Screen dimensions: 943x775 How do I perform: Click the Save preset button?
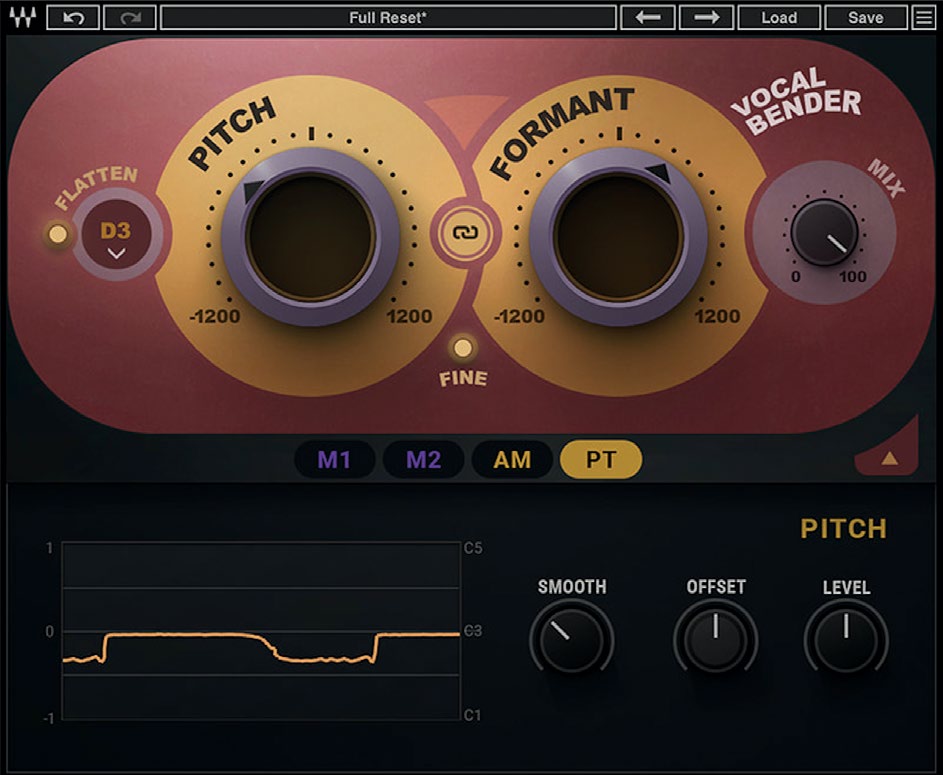click(x=865, y=17)
